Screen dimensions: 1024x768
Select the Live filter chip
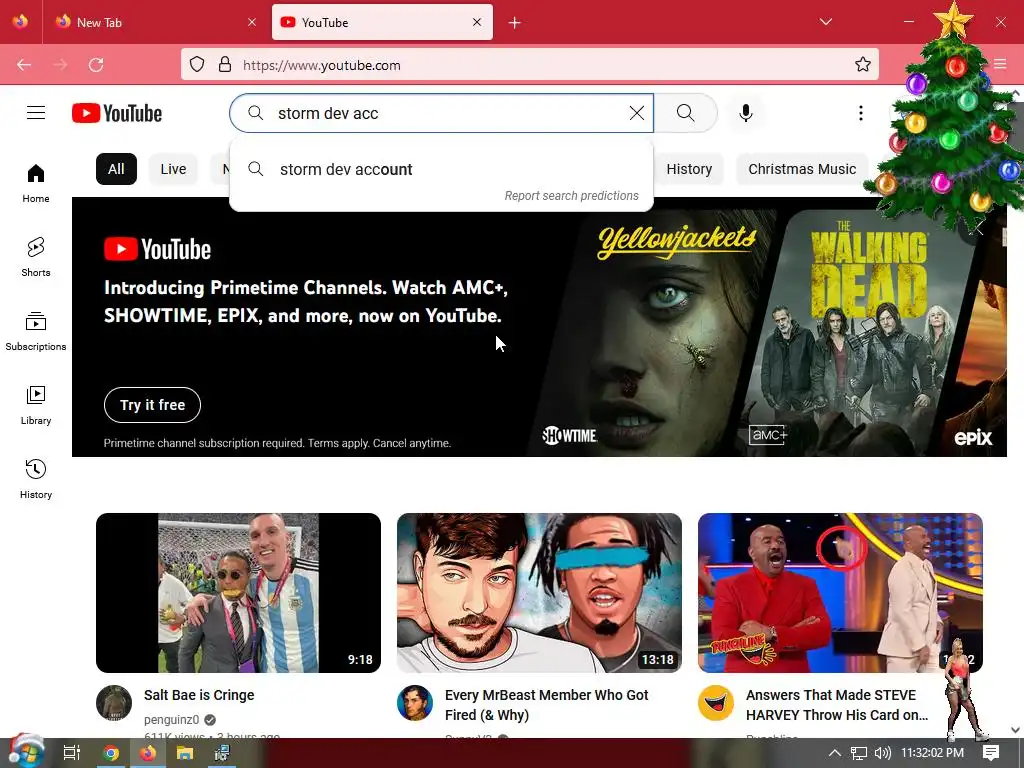[x=173, y=169]
